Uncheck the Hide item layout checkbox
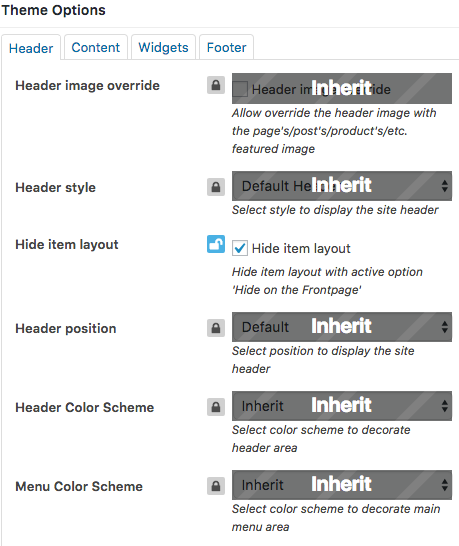 click(x=240, y=248)
